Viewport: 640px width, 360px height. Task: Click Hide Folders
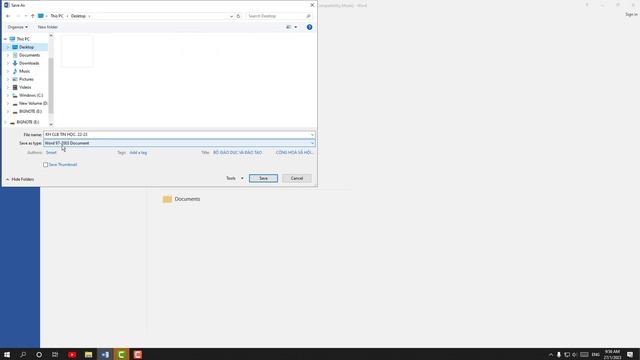click(x=20, y=179)
